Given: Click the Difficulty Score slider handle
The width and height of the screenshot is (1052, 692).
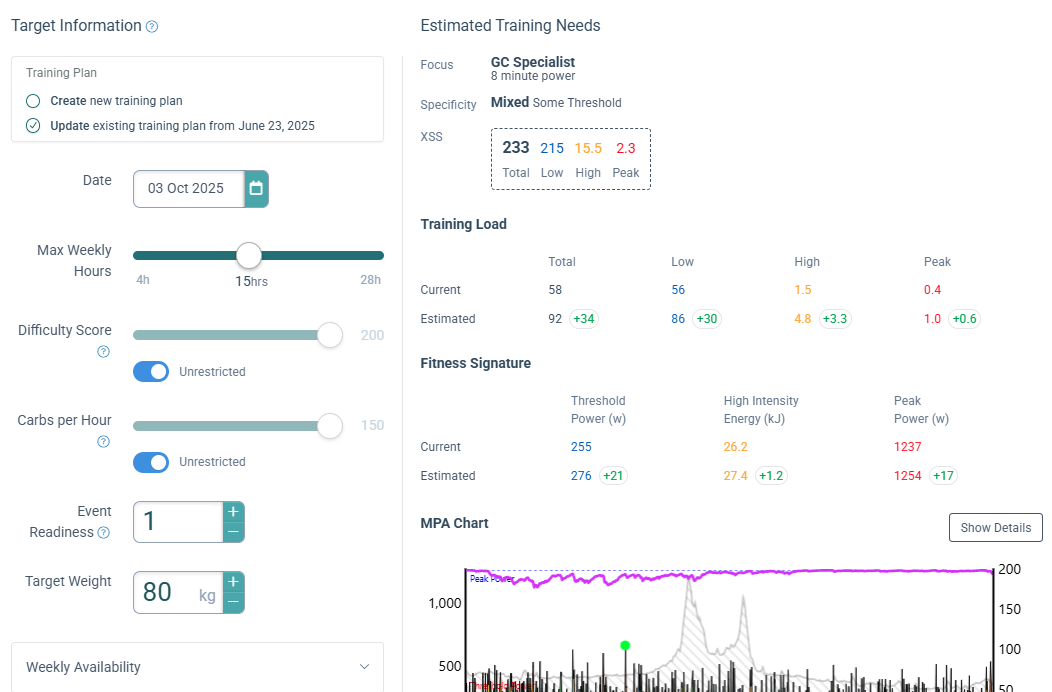Looking at the screenshot, I should (330, 335).
